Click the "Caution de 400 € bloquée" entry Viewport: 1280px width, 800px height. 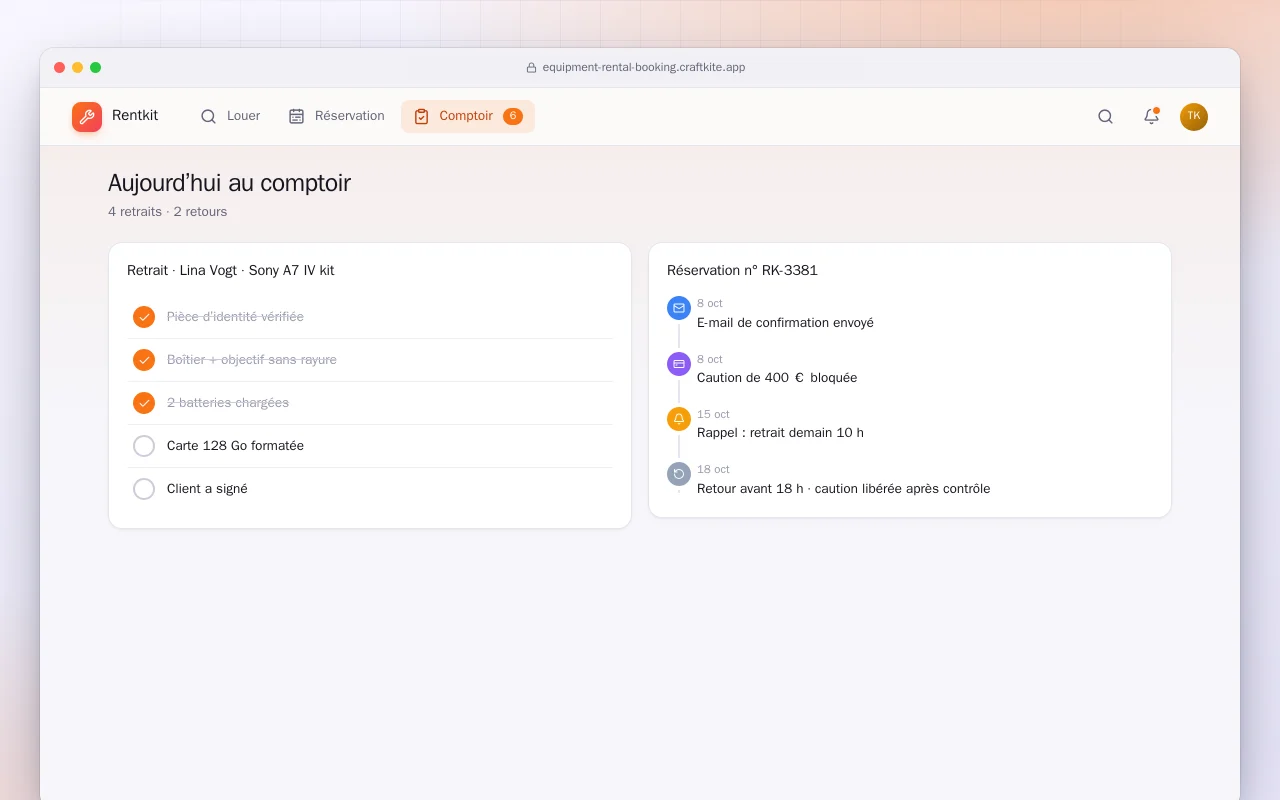777,378
